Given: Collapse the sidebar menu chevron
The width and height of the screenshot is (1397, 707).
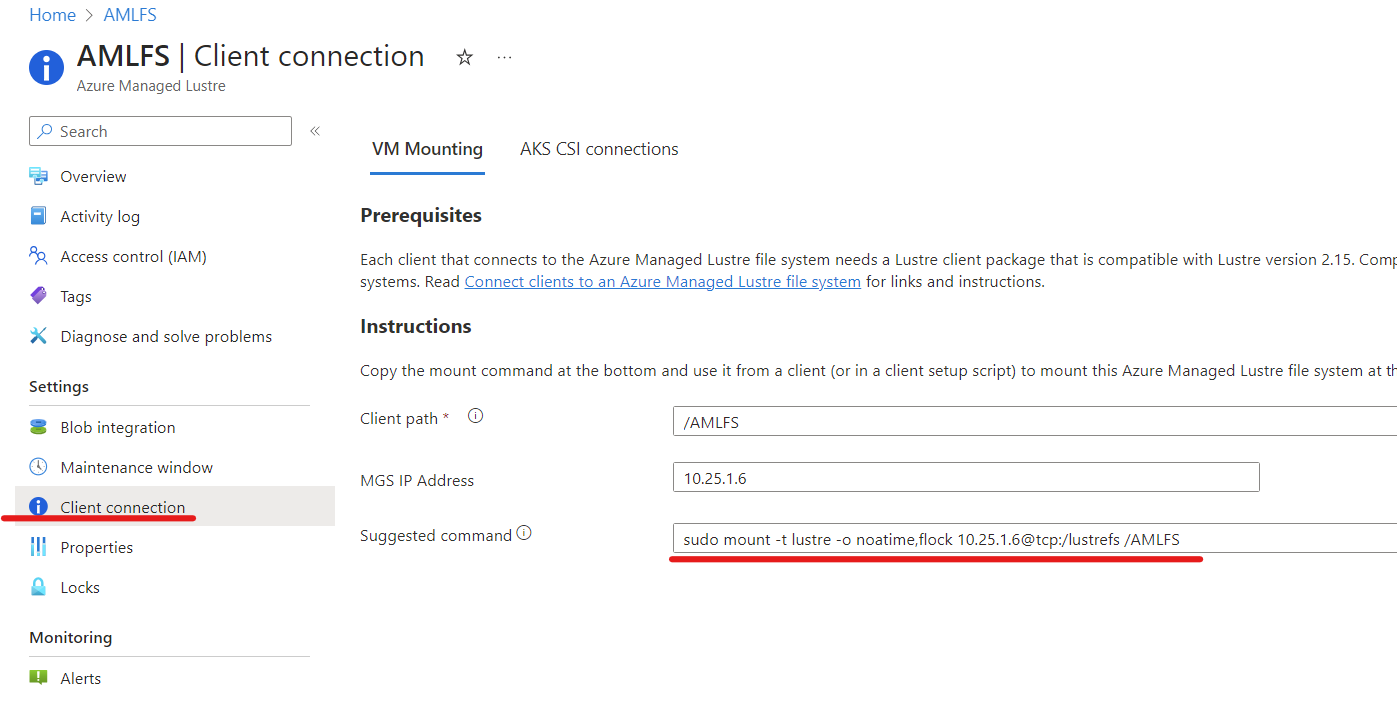Looking at the screenshot, I should pos(314,131).
